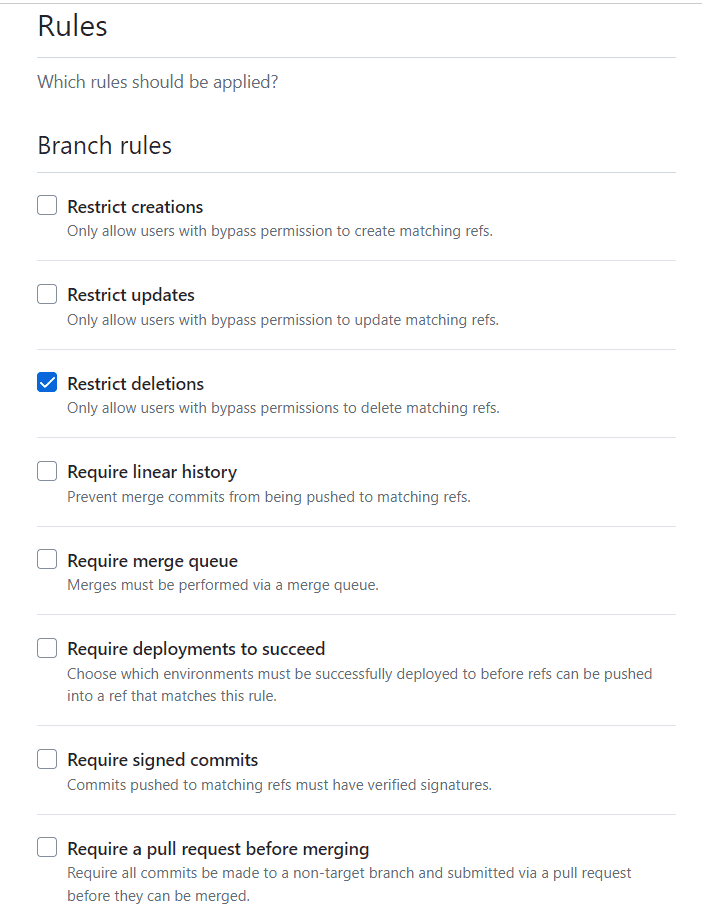Viewport: 702px width, 923px height.
Task: Click the 'Require linear history' label
Action: (x=152, y=472)
